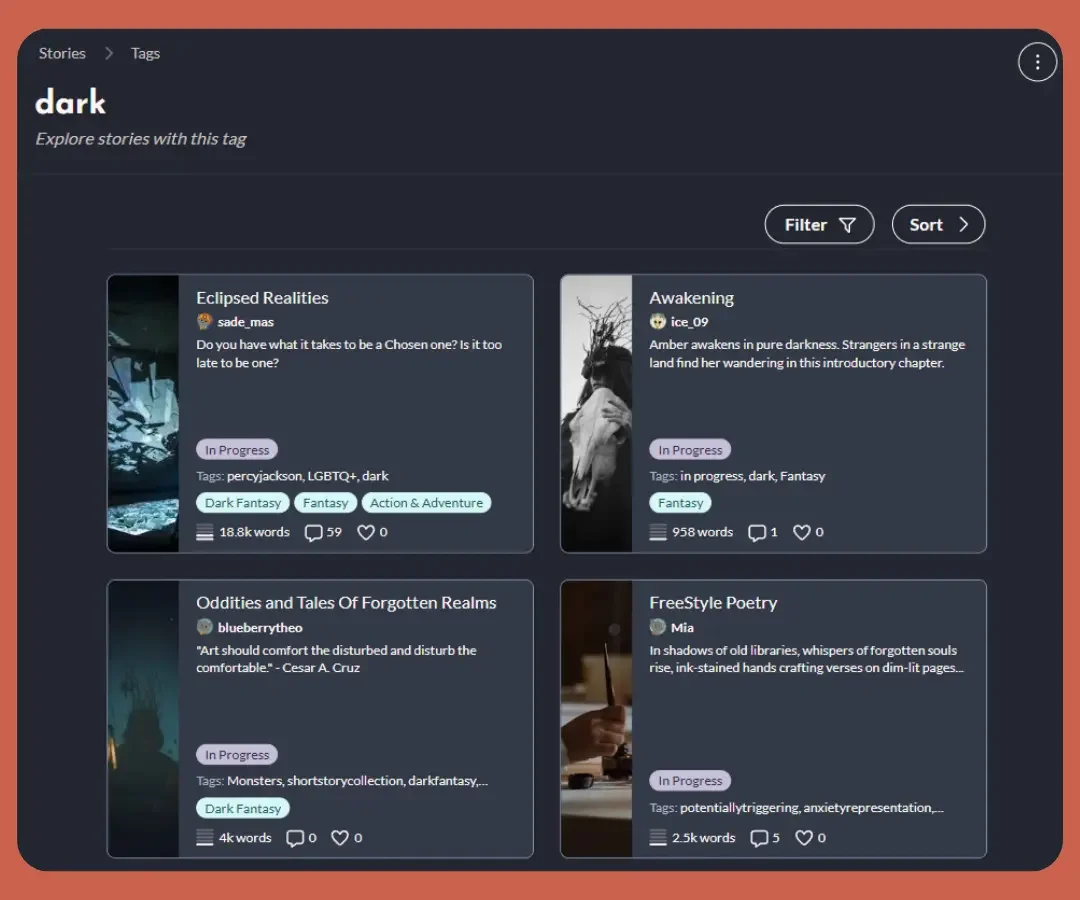This screenshot has height=900, width=1080.
Task: Open the Filter dropdown
Action: coord(820,224)
